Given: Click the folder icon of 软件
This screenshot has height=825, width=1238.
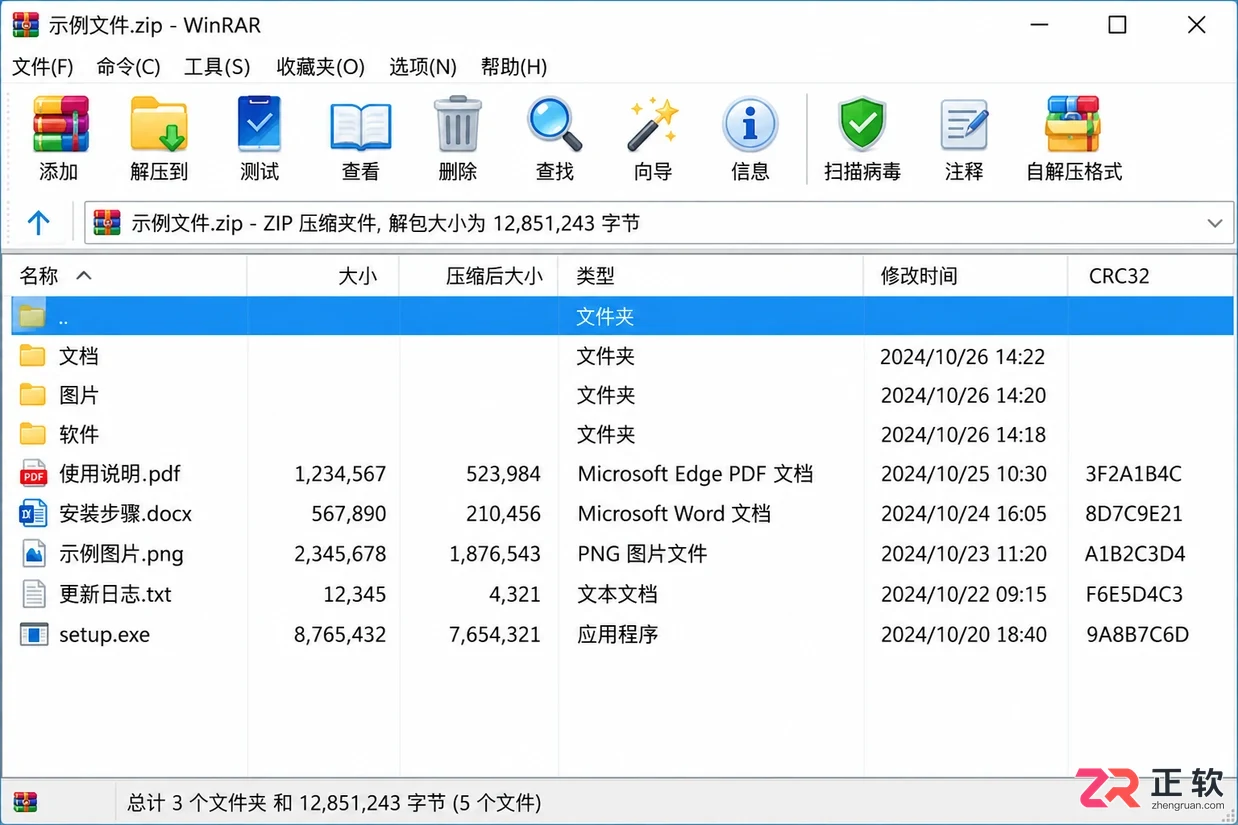Looking at the screenshot, I should pyautogui.click(x=33, y=434).
